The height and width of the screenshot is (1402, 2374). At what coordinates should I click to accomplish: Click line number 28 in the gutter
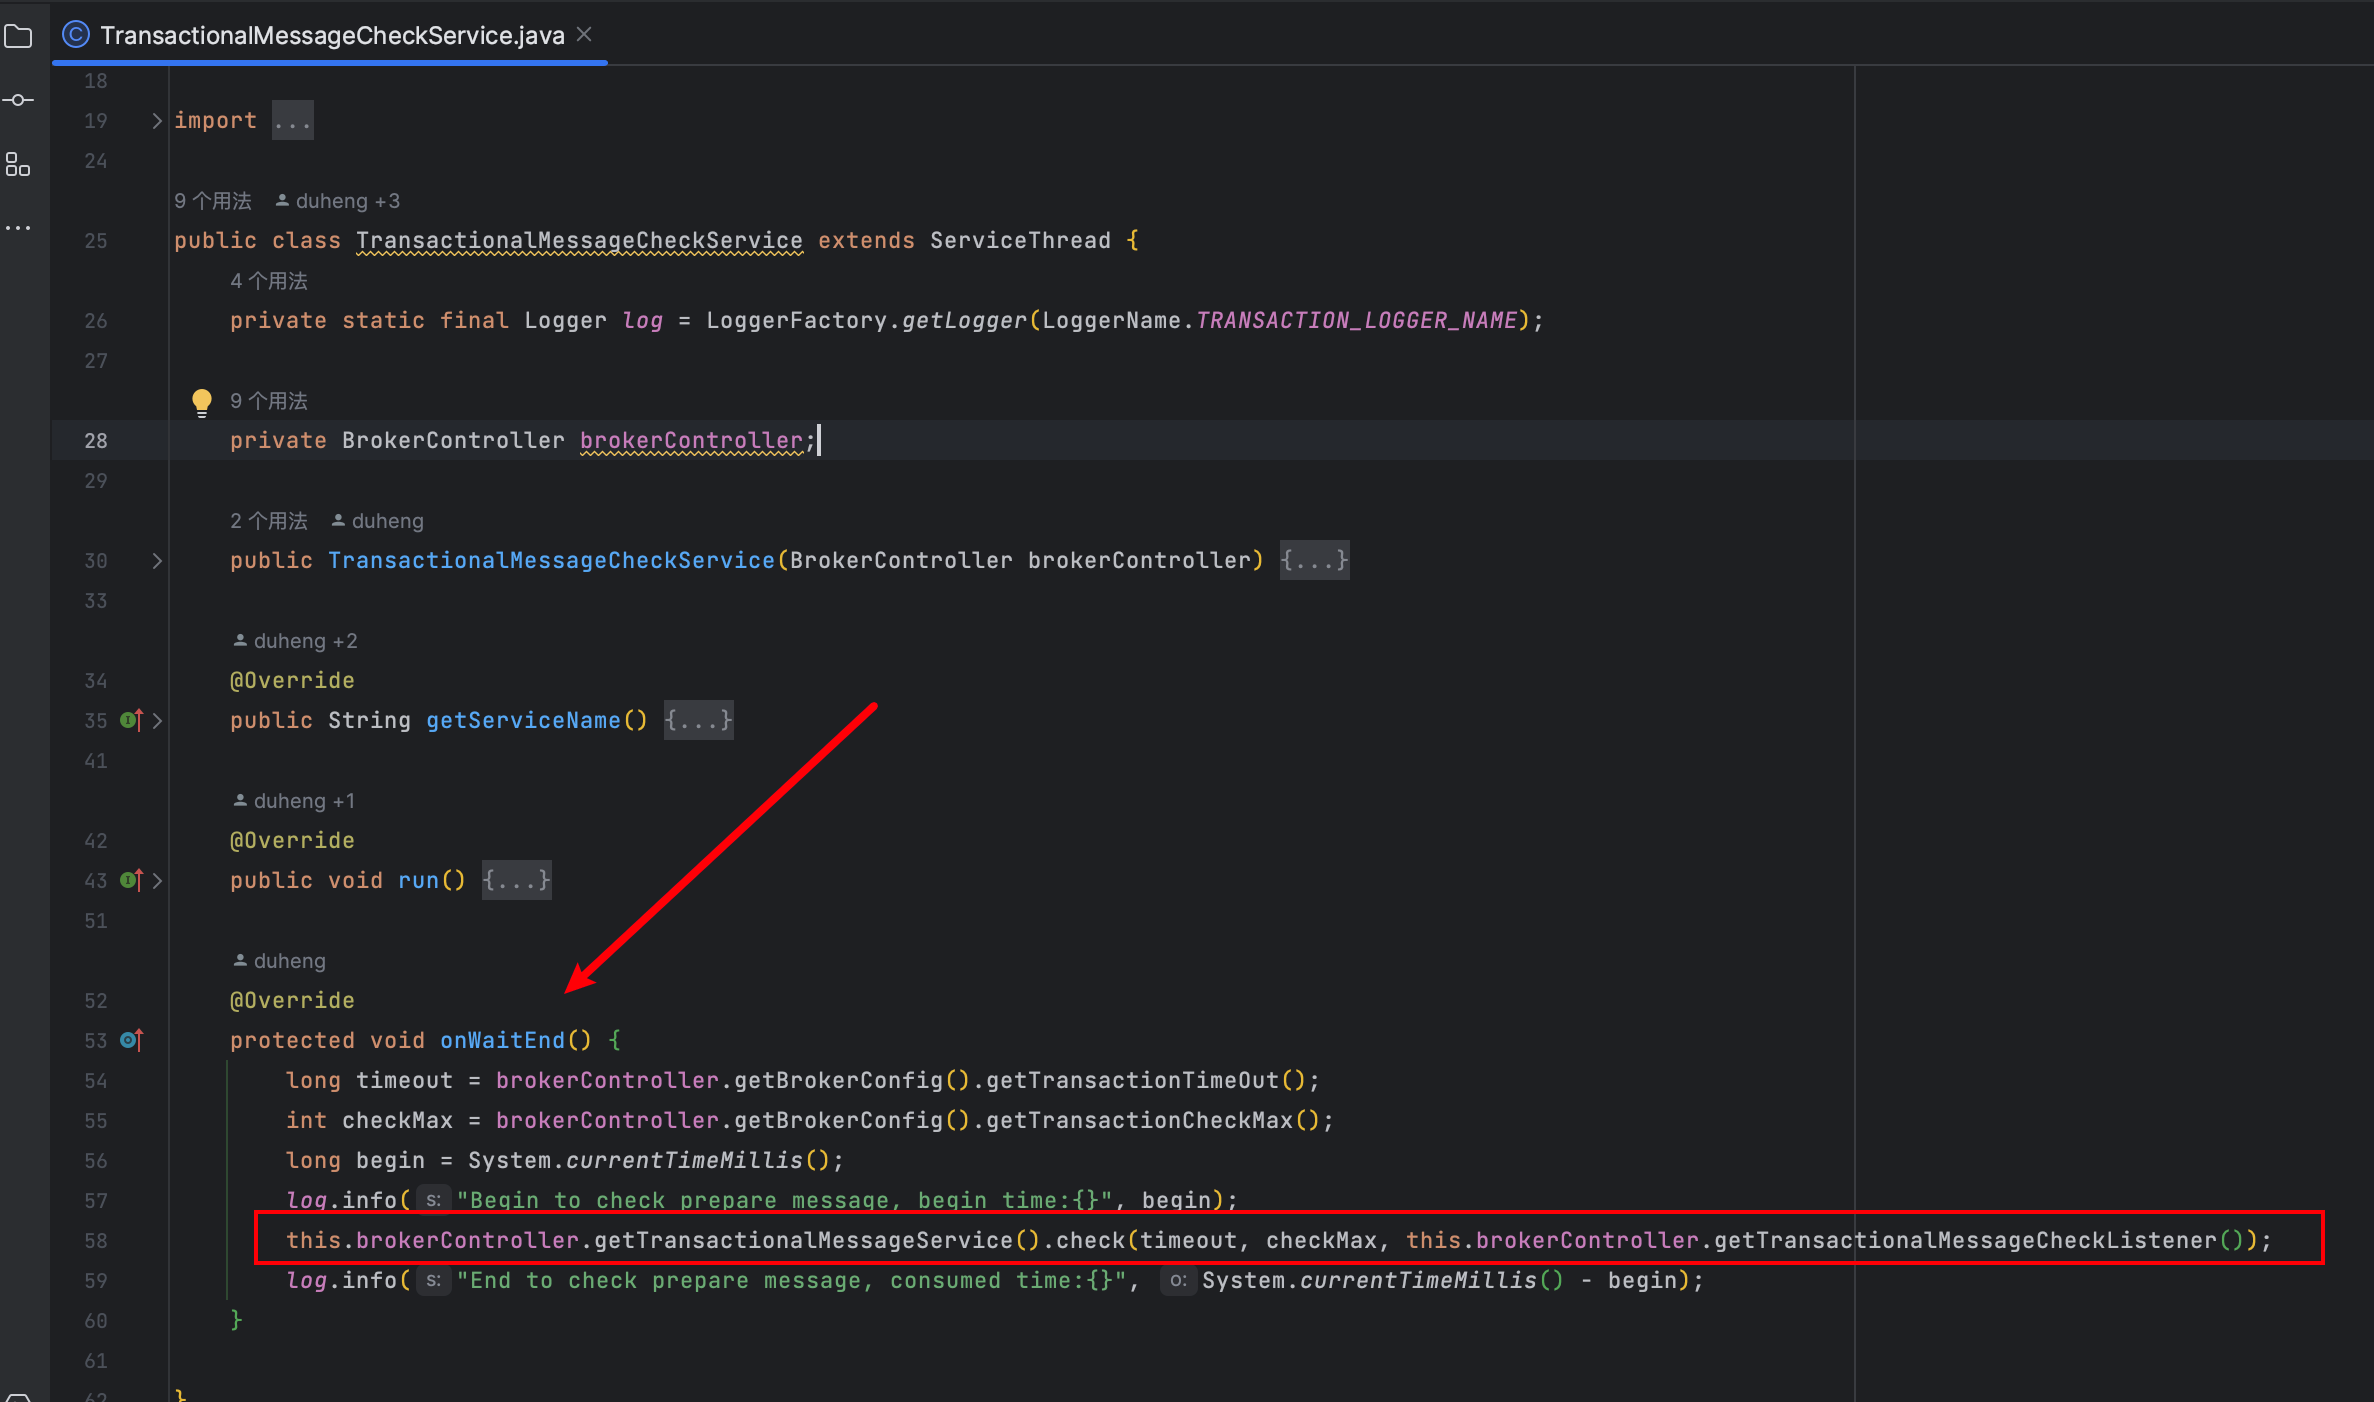coord(96,441)
